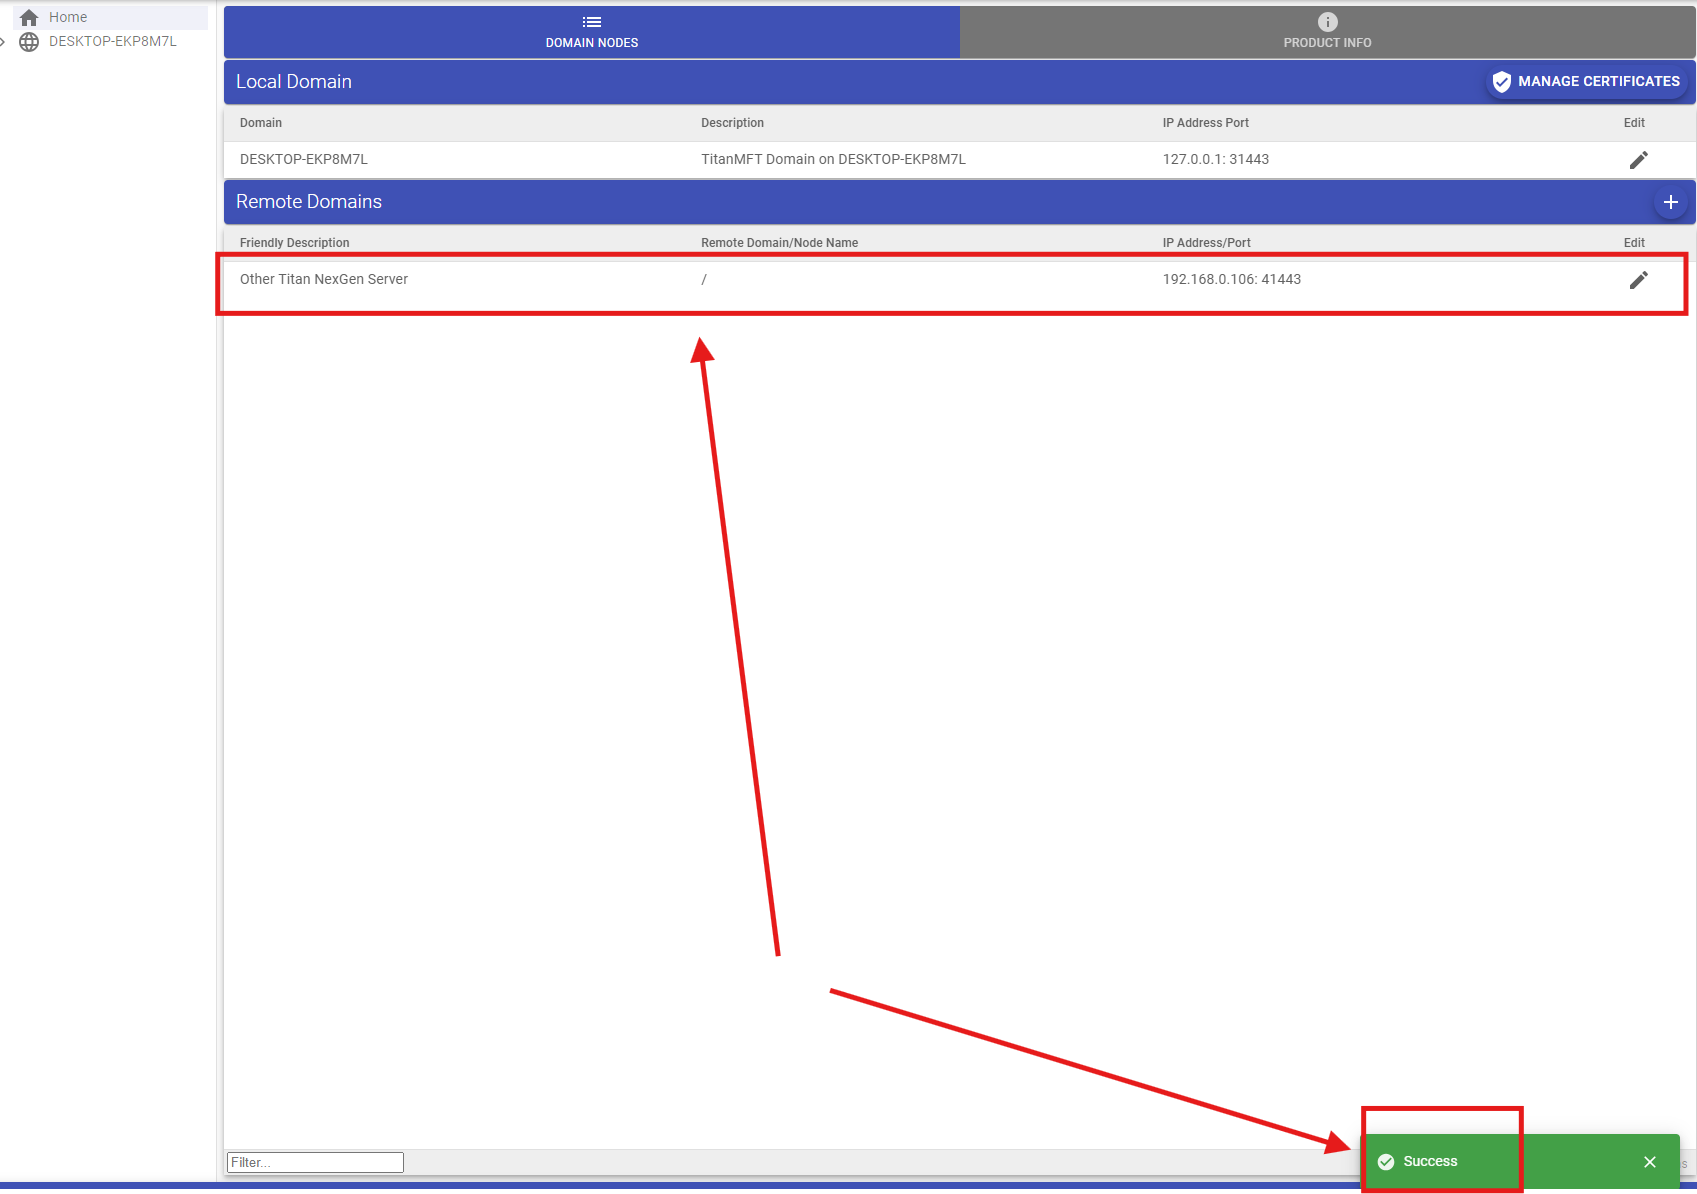Add a new remote domain

pyautogui.click(x=1670, y=201)
